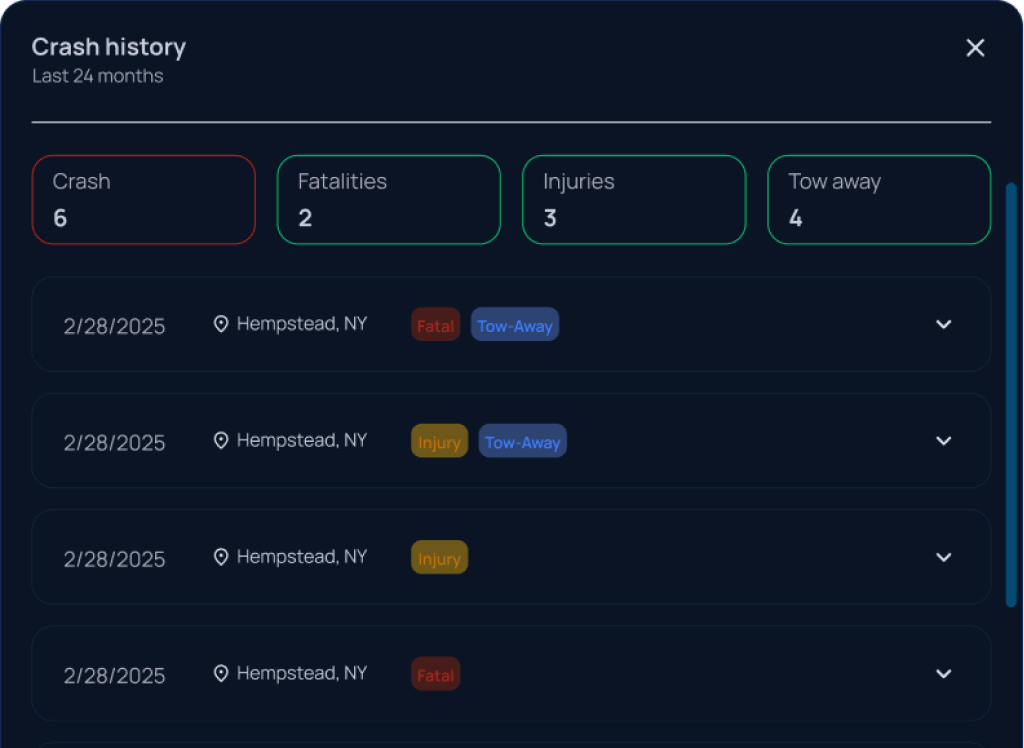
Task: Select the Fatalities summary card
Action: [x=388, y=200]
